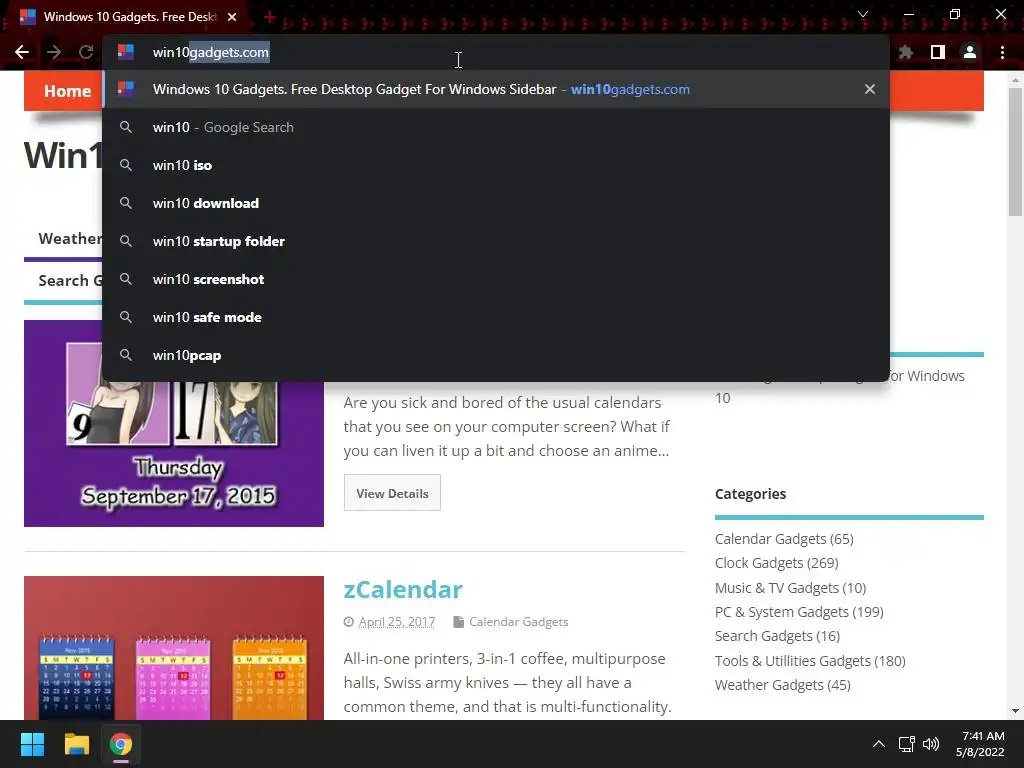Screen dimensions: 1024x768
Task: Go forward with the arrow button
Action: coord(54,52)
